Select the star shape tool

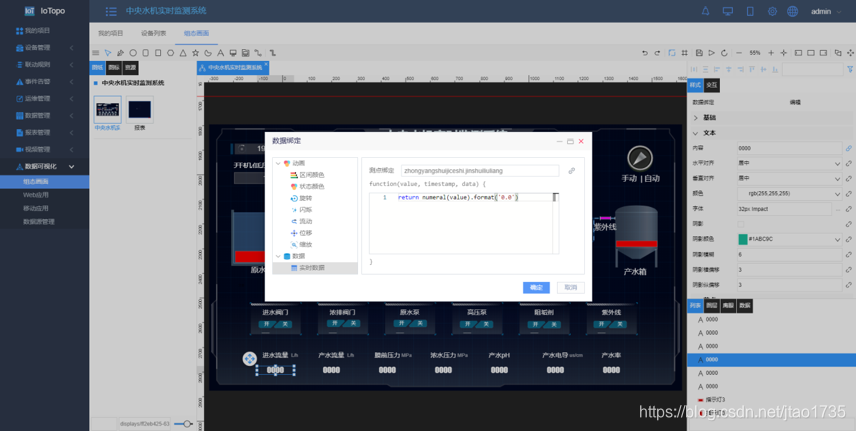195,53
